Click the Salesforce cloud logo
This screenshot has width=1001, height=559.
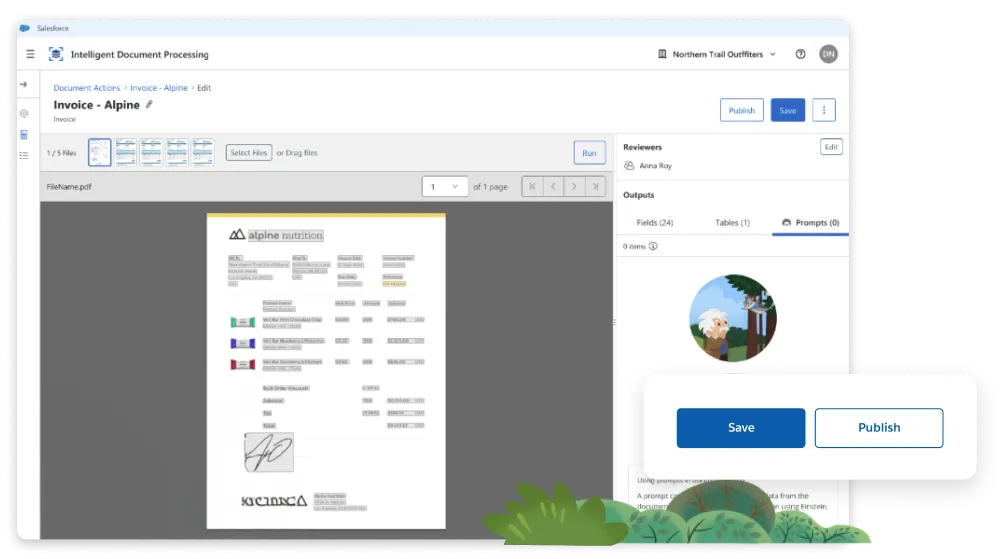click(25, 28)
